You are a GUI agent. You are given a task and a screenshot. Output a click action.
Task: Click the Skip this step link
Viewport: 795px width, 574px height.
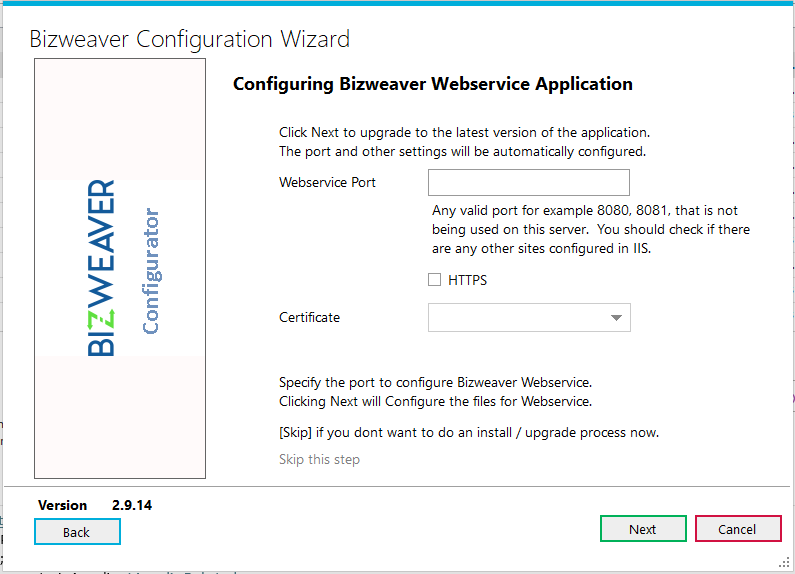(x=319, y=459)
